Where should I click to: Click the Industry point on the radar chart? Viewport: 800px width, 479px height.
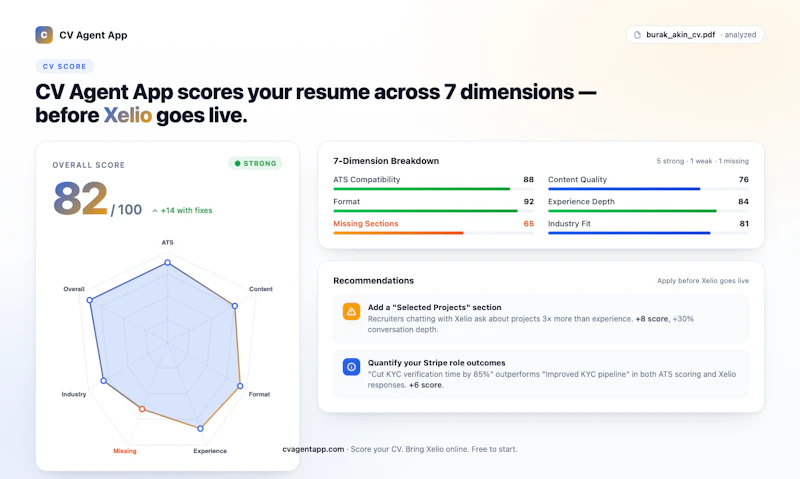[x=104, y=381]
